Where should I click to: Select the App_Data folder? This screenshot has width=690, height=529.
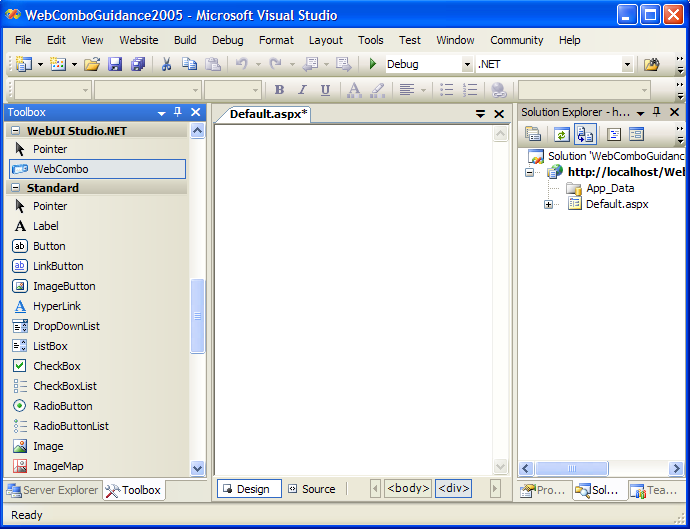609,188
